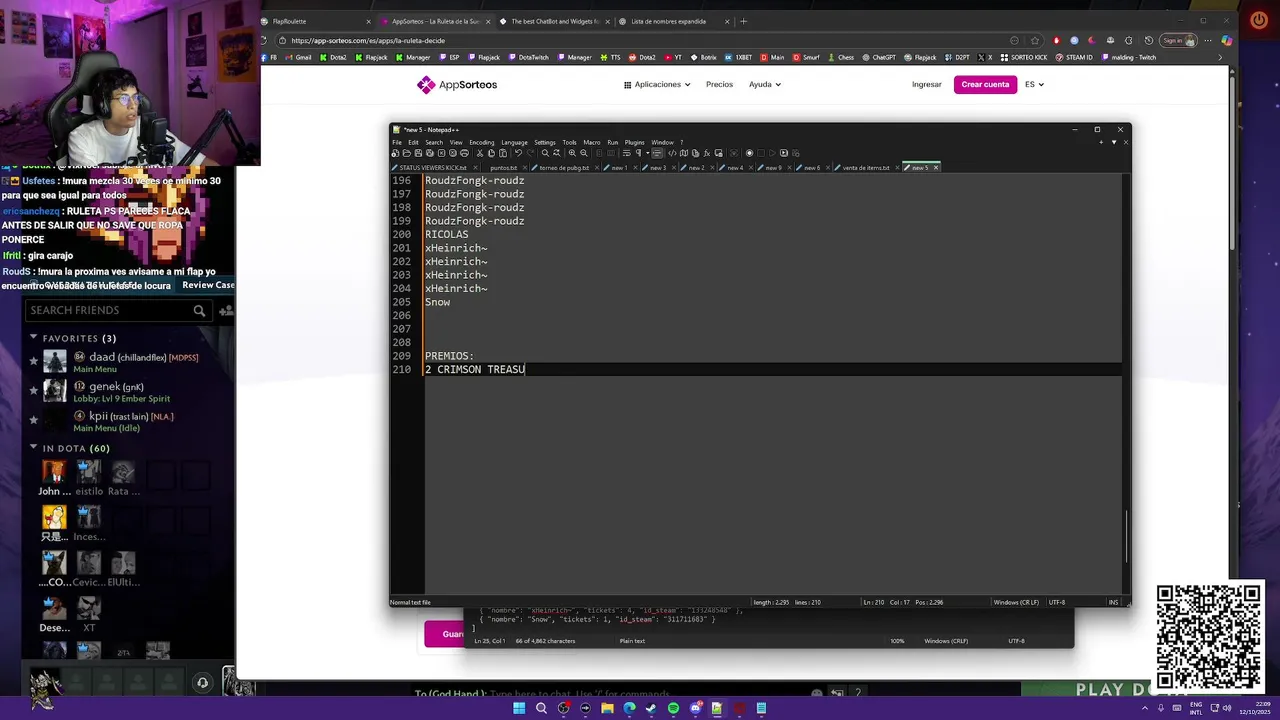Click the Undo arrow in Notepad++ toolbar
The width and height of the screenshot is (1280, 720).
click(x=519, y=153)
